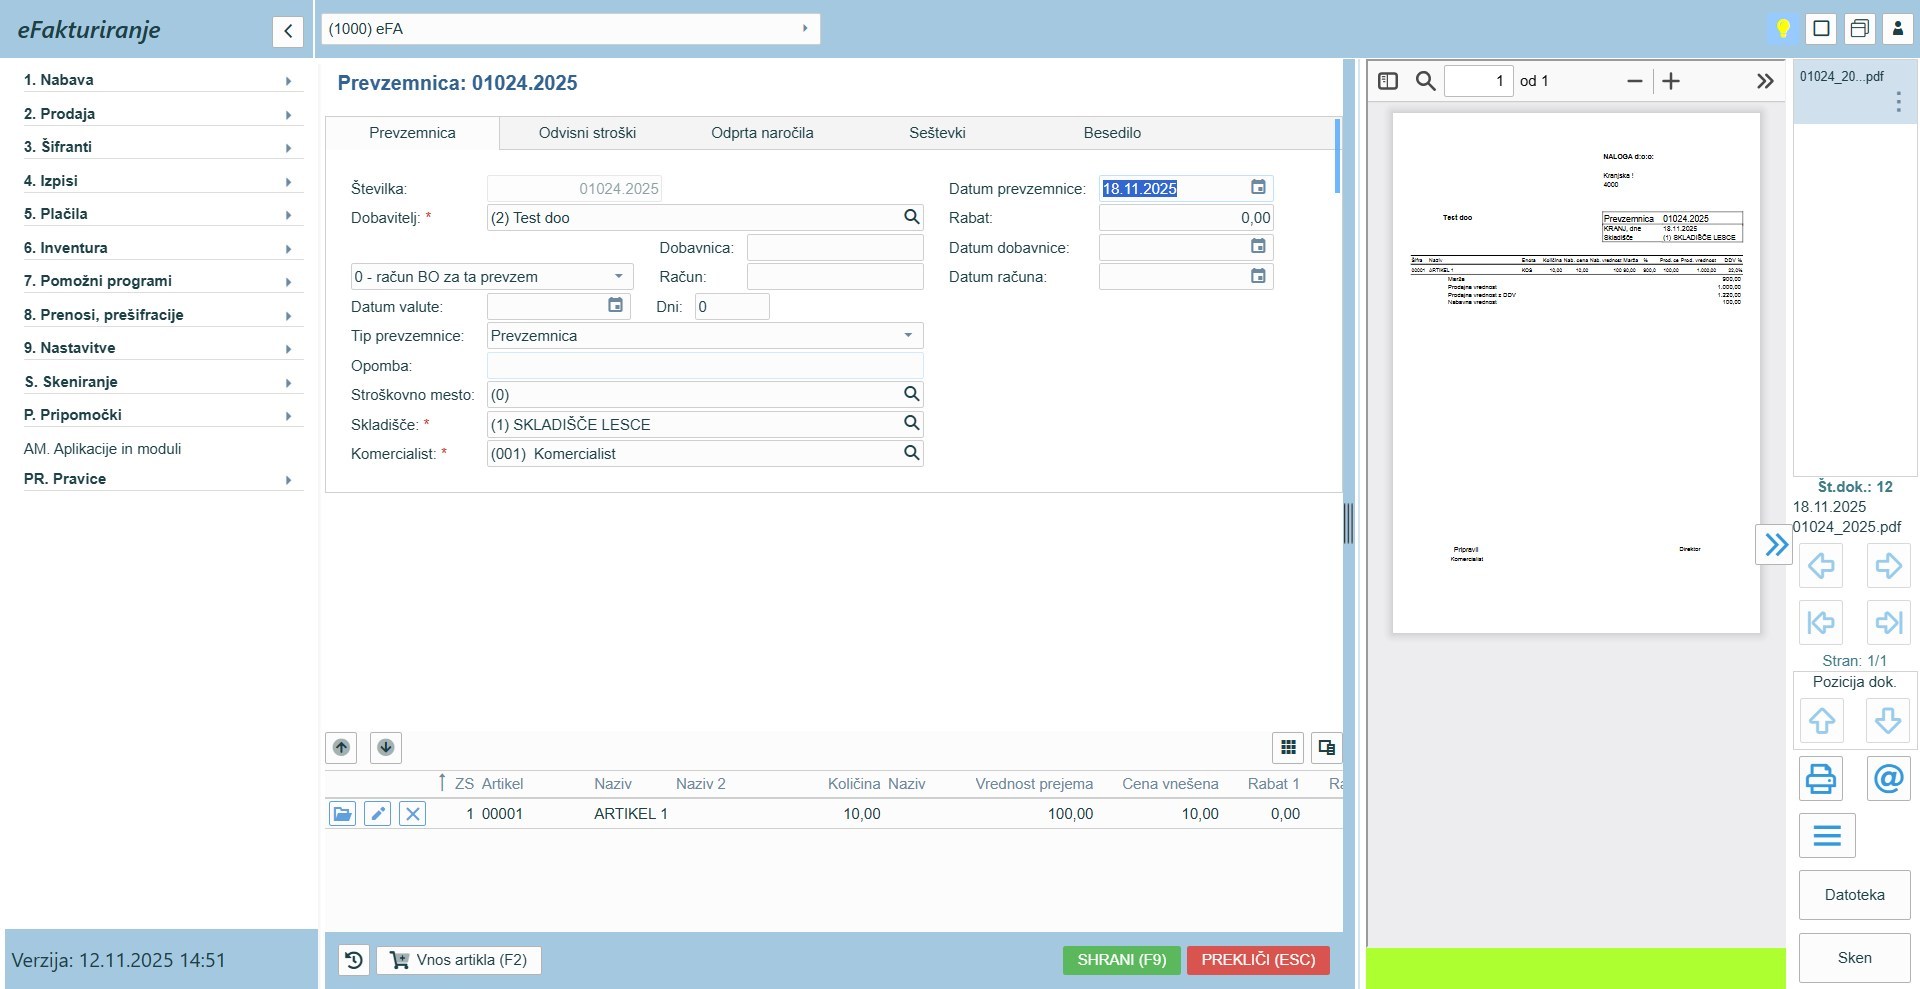Zoom out the PDF with the minus icon
Image resolution: width=1920 pixels, height=989 pixels.
click(1635, 81)
